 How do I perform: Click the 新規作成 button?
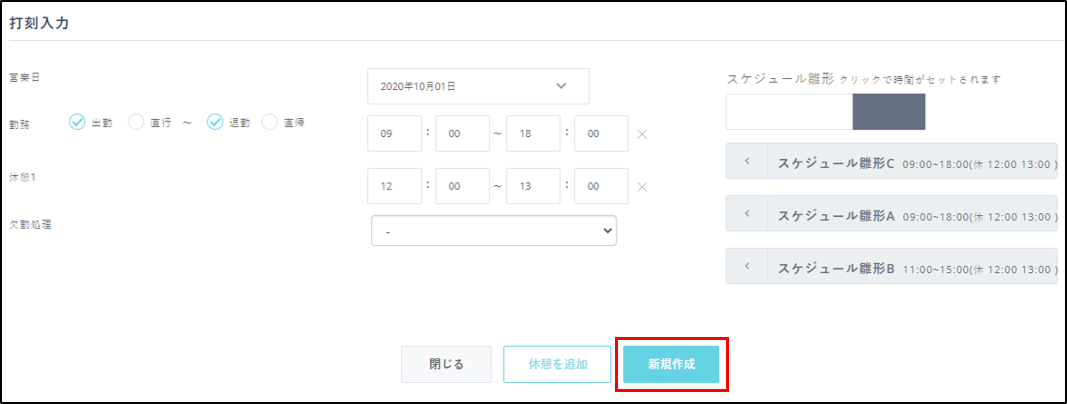tap(671, 365)
